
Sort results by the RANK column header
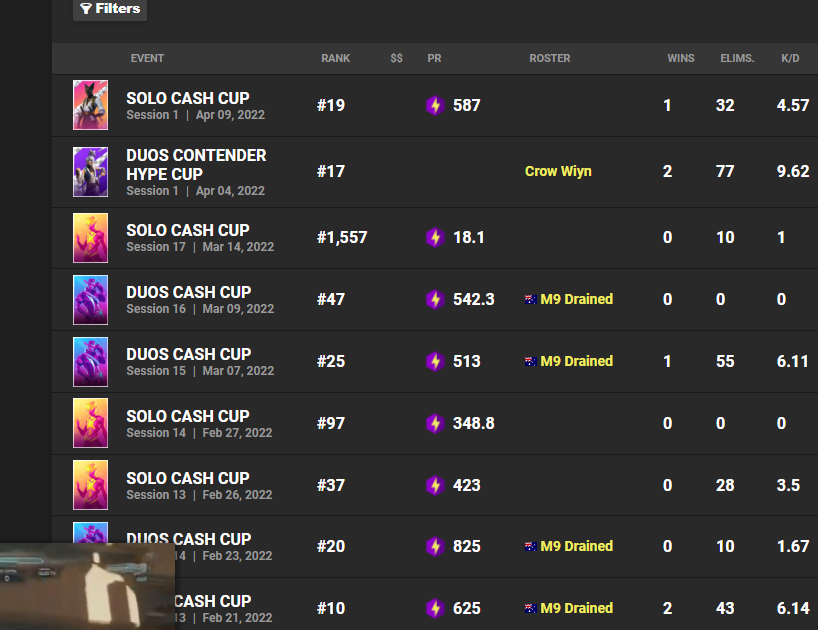pyautogui.click(x=336, y=58)
